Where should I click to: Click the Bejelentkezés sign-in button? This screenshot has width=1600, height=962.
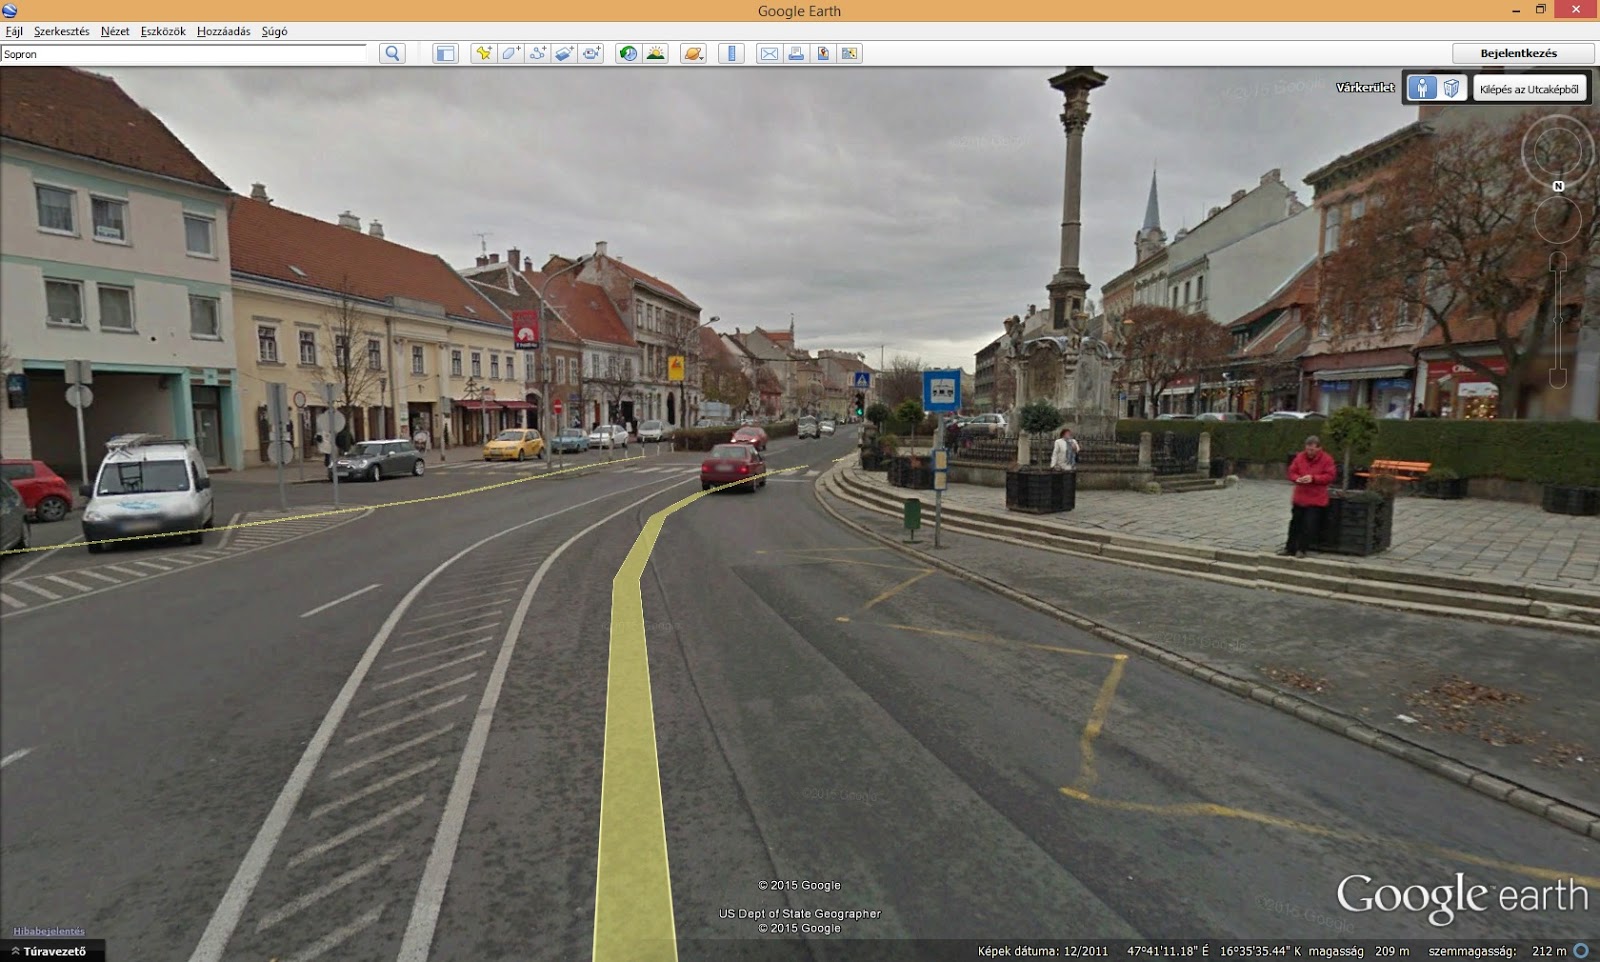pos(1518,53)
